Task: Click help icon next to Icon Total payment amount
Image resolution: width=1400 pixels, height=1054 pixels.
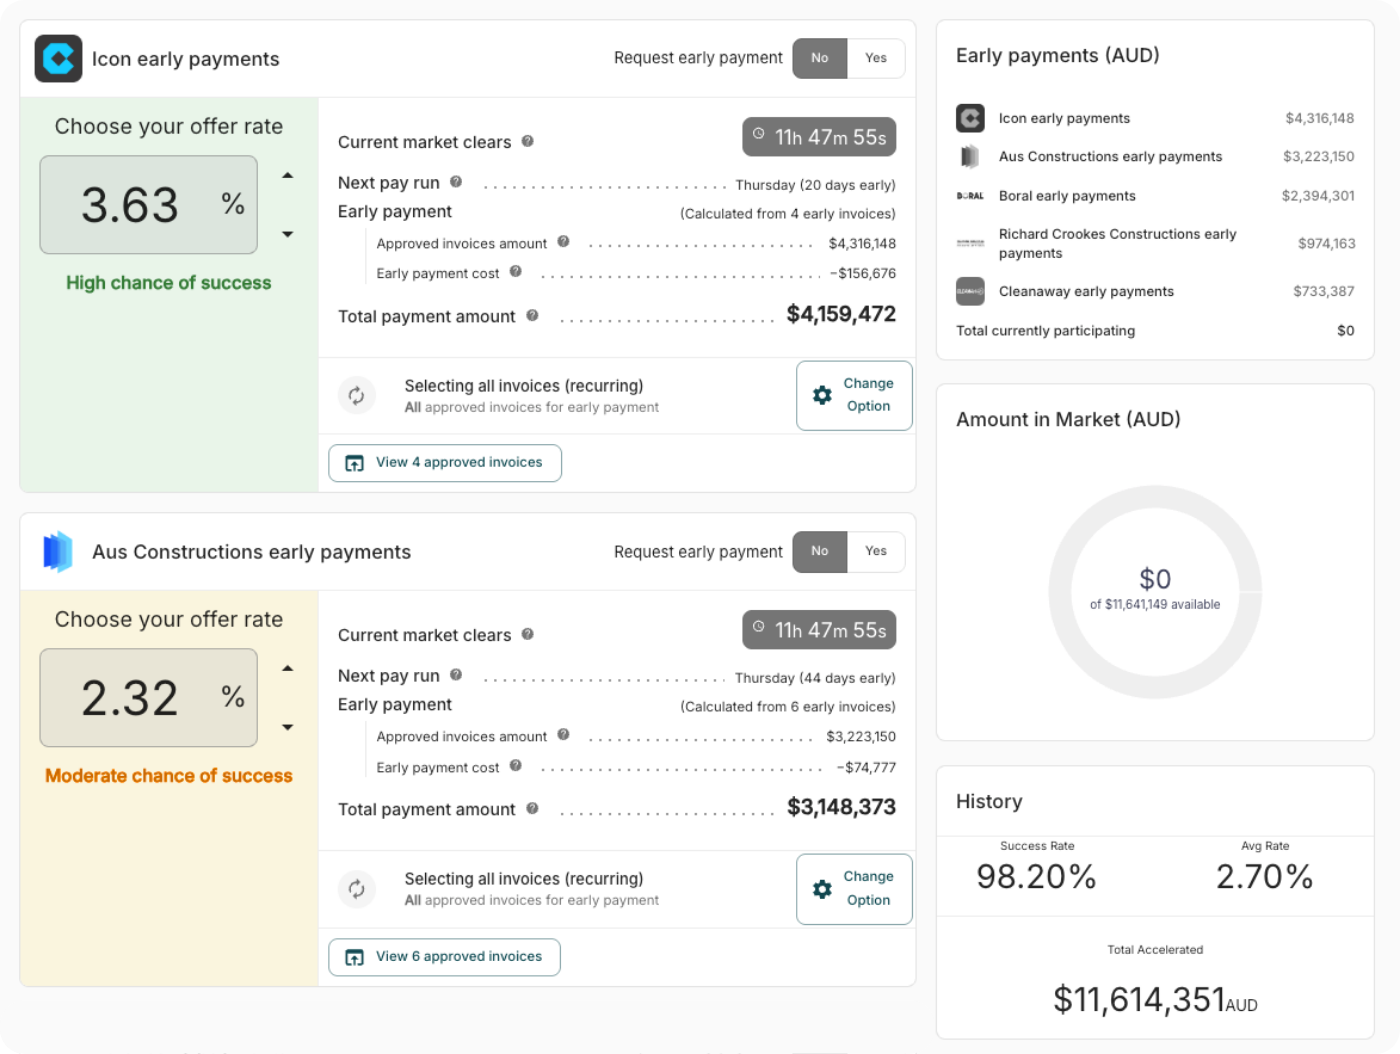Action: 532,316
